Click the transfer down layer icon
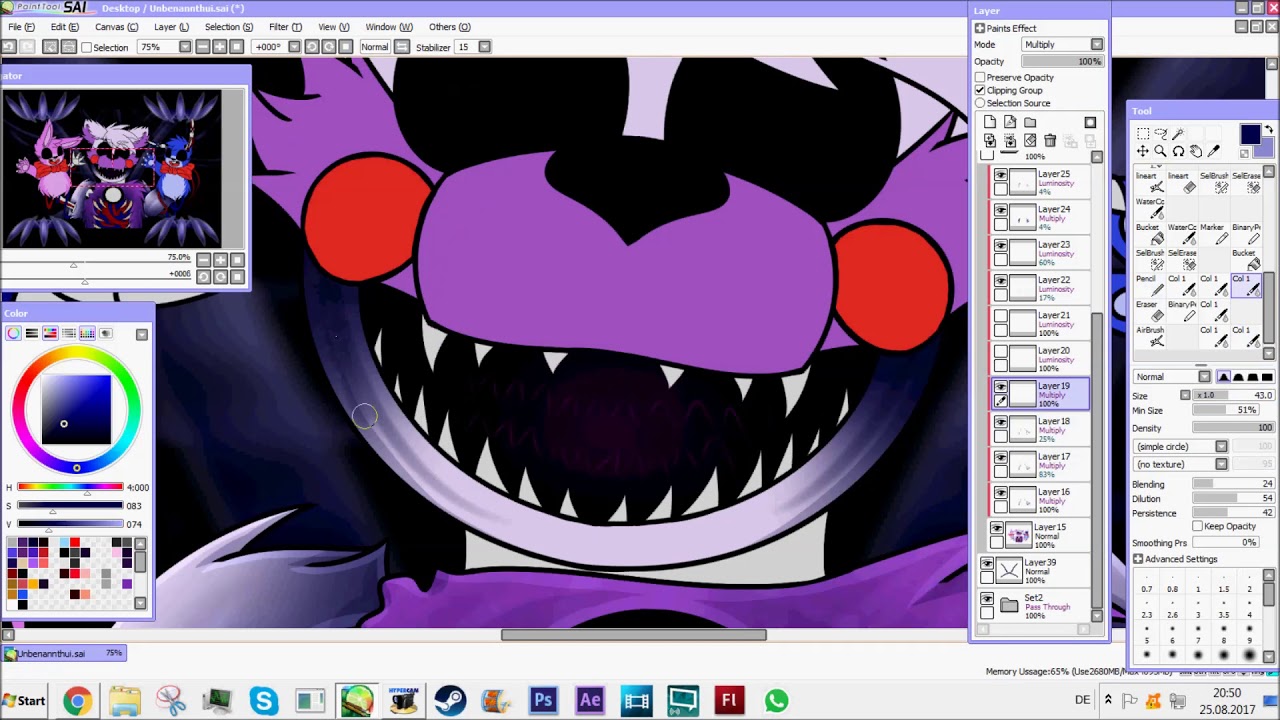This screenshot has width=1280, height=720. [990, 141]
